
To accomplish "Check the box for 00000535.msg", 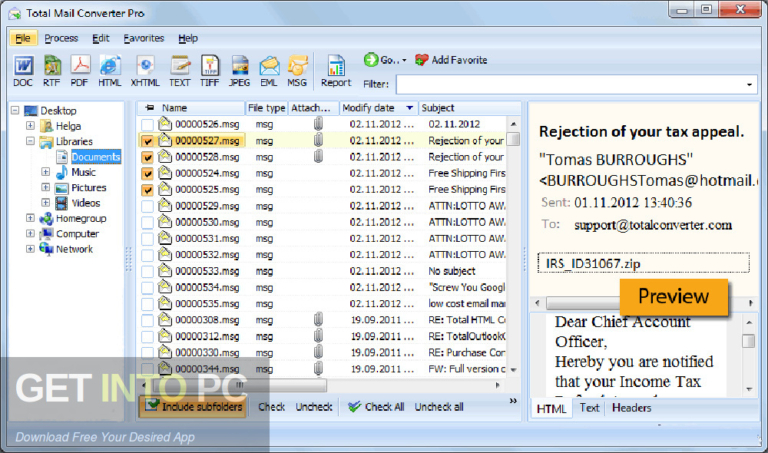I will click(x=147, y=304).
